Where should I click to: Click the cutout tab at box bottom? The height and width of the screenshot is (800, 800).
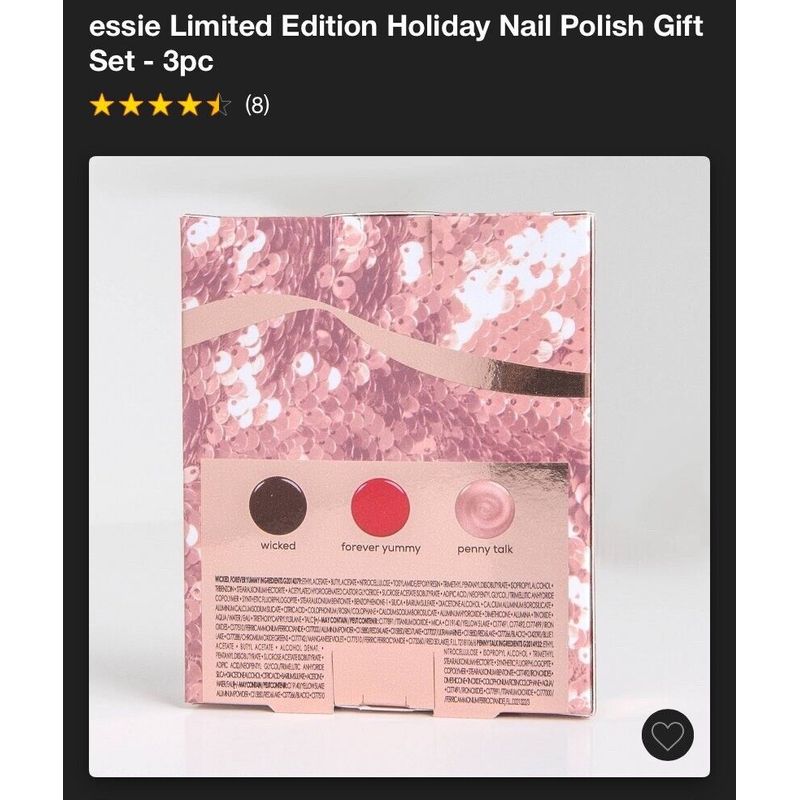pyautogui.click(x=383, y=680)
